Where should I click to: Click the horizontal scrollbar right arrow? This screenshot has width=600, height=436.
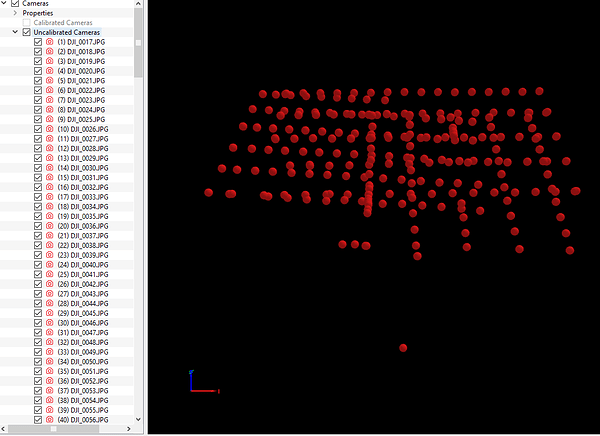[x=129, y=429]
